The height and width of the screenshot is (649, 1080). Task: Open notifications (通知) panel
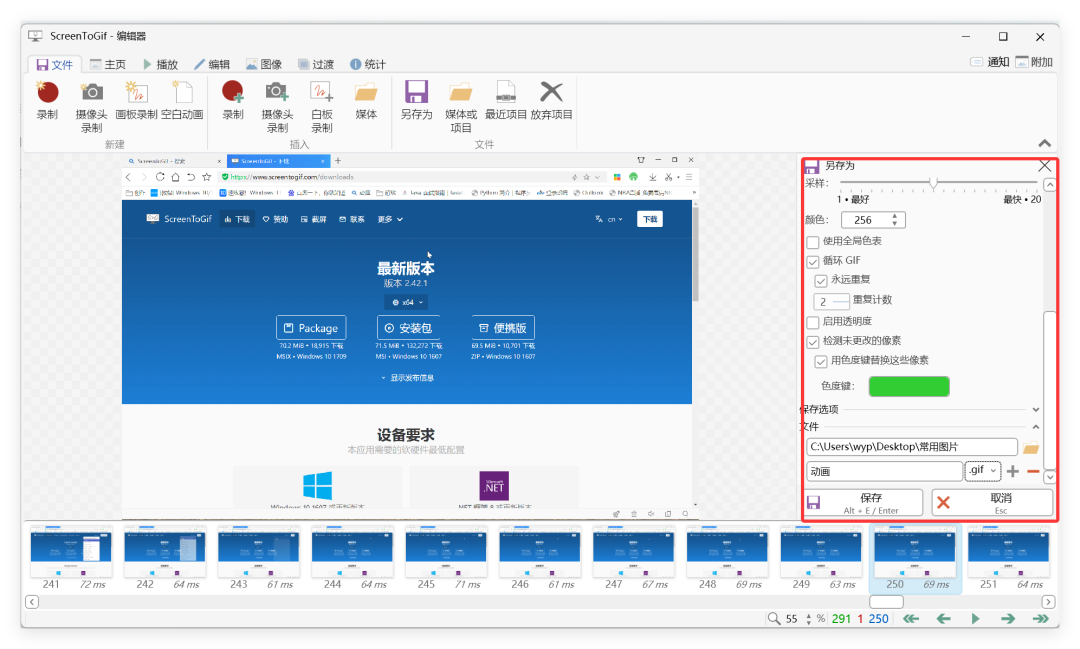click(x=989, y=62)
